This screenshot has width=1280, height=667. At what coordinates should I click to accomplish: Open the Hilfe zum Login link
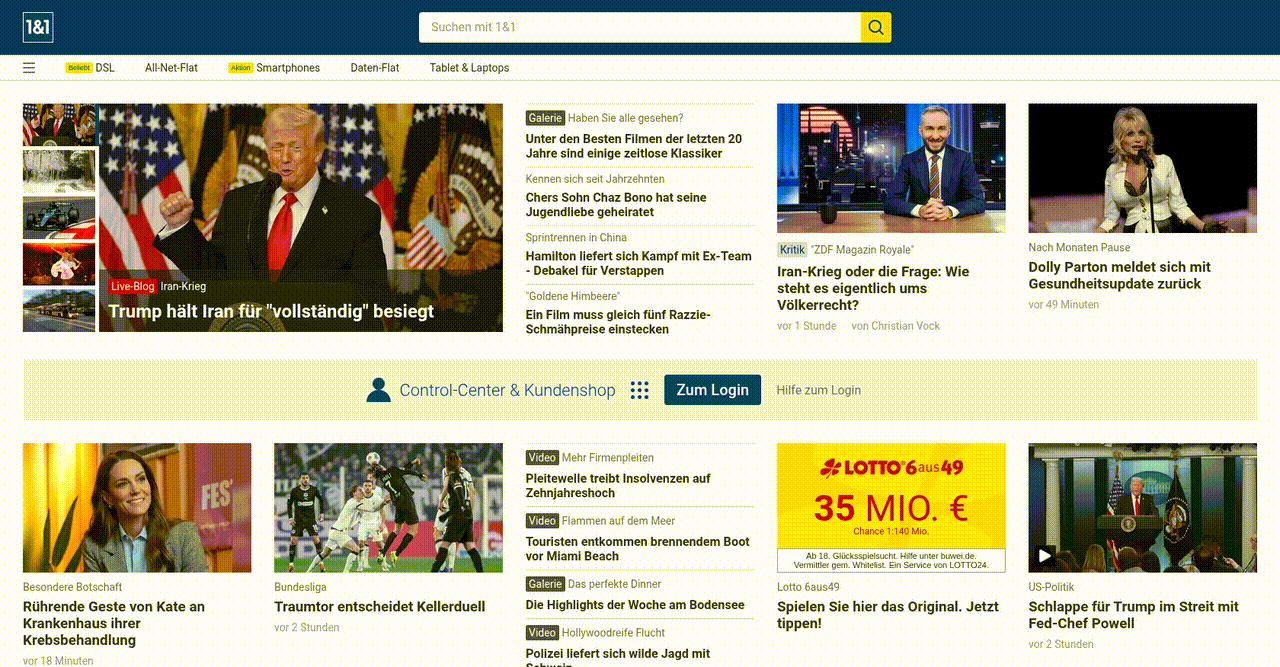point(818,390)
